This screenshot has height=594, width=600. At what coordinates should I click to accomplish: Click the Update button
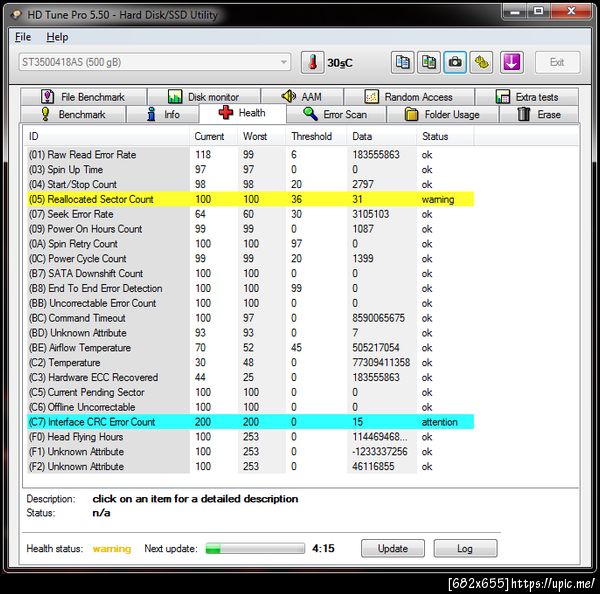pyautogui.click(x=393, y=548)
